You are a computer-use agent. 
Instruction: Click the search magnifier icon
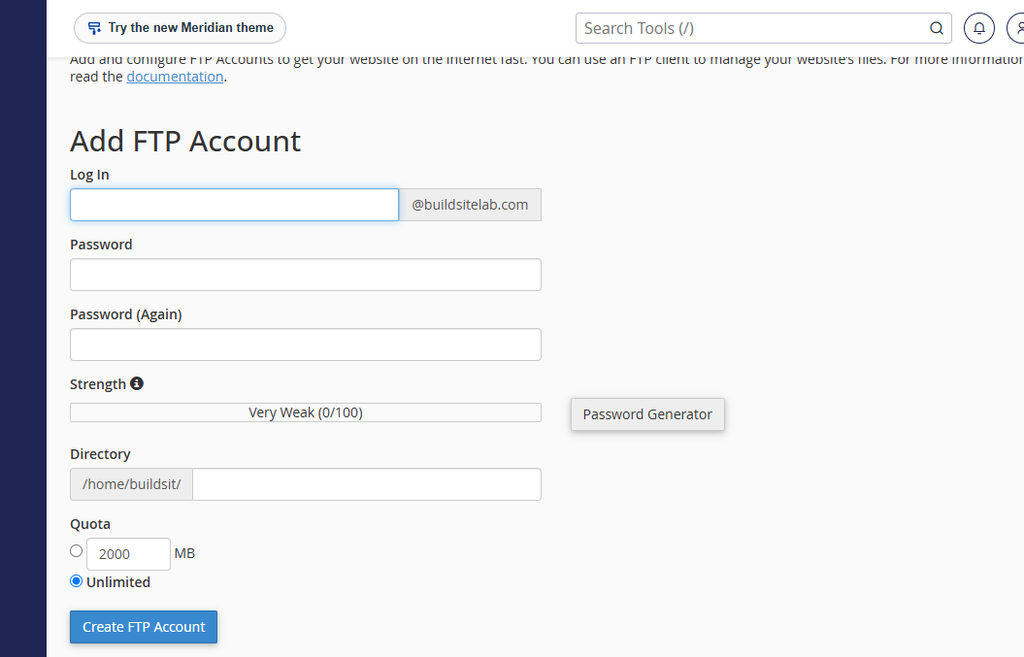point(936,28)
